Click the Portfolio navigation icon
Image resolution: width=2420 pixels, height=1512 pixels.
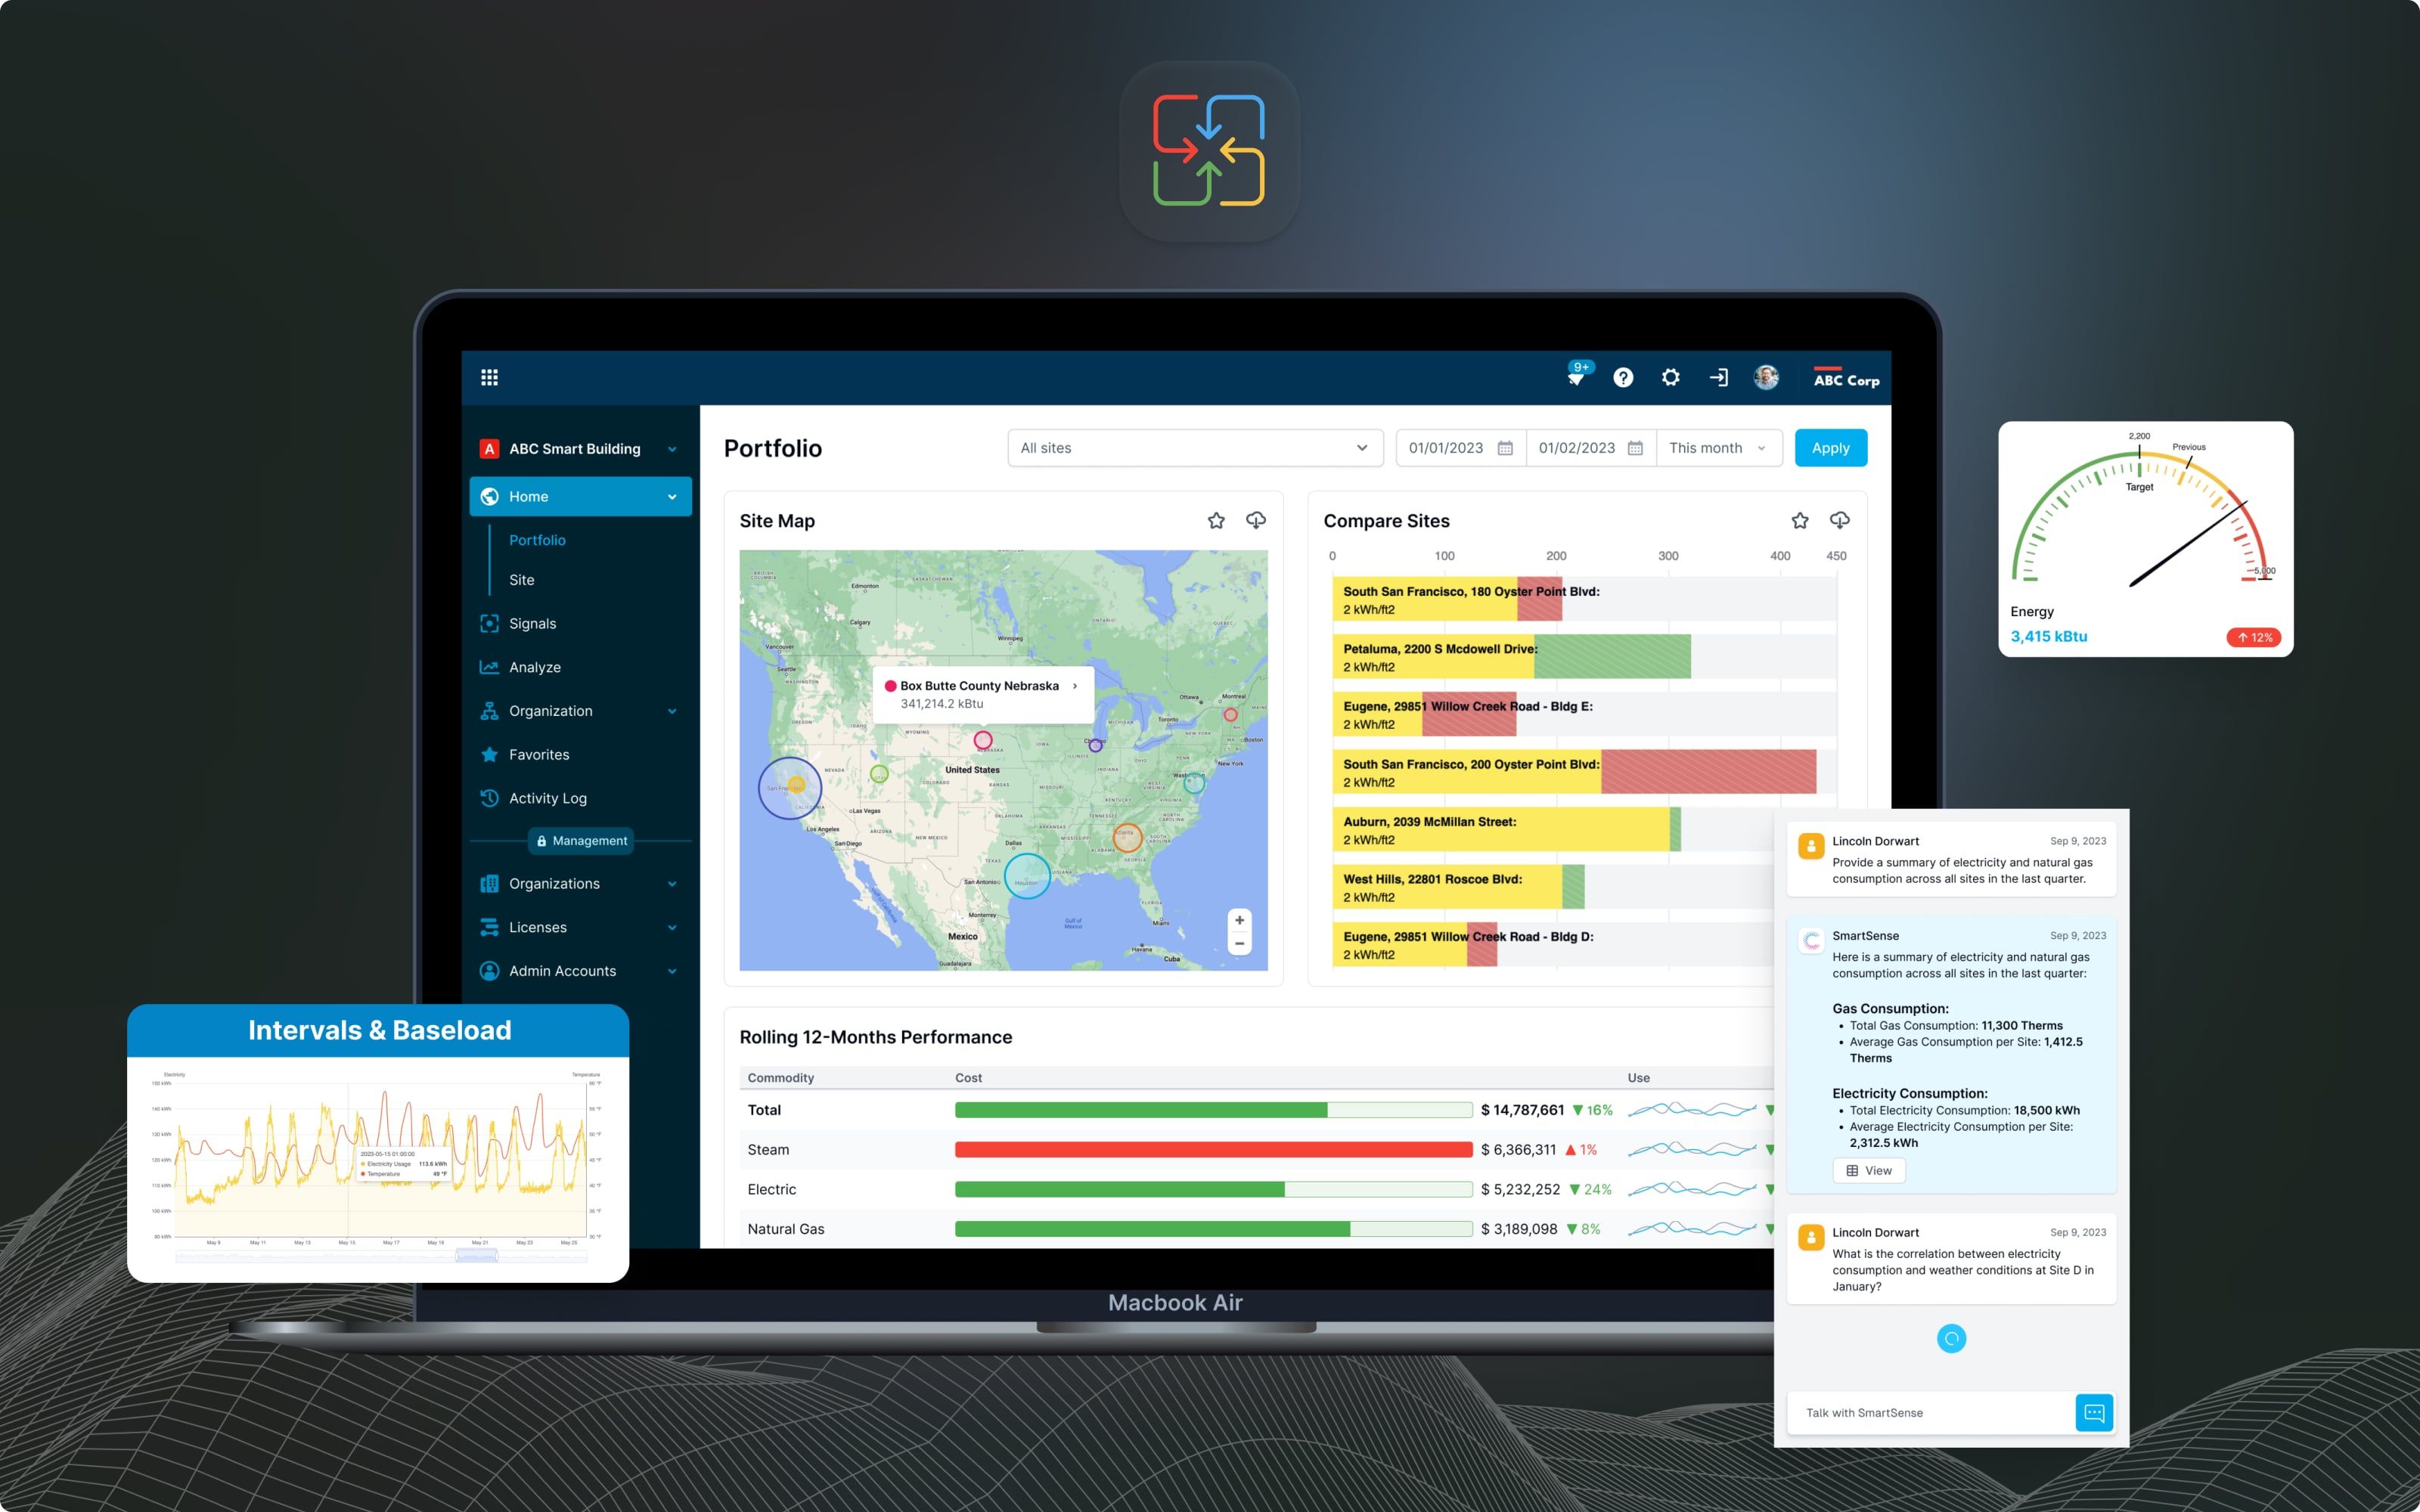pos(537,538)
